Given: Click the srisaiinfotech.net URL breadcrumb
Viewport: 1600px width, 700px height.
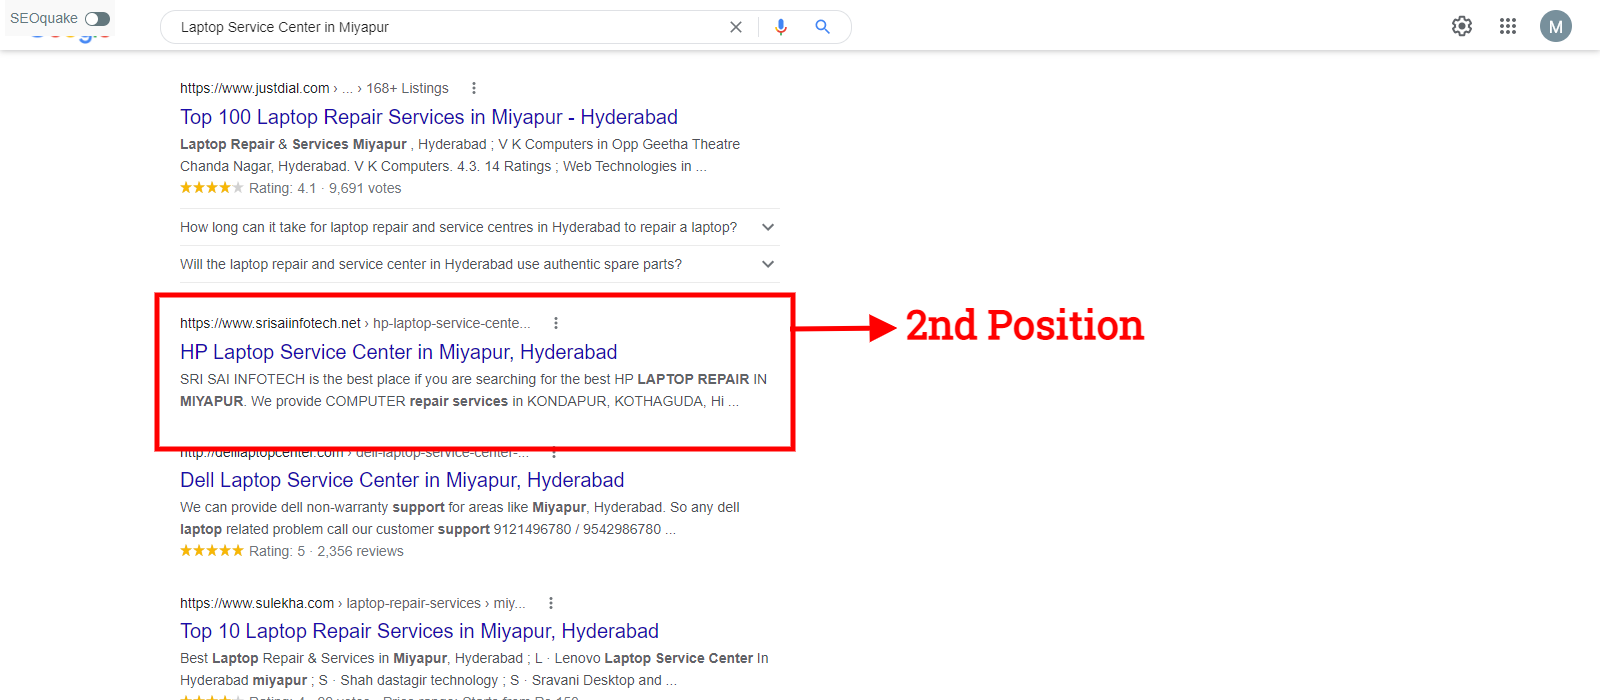Looking at the screenshot, I should point(355,323).
